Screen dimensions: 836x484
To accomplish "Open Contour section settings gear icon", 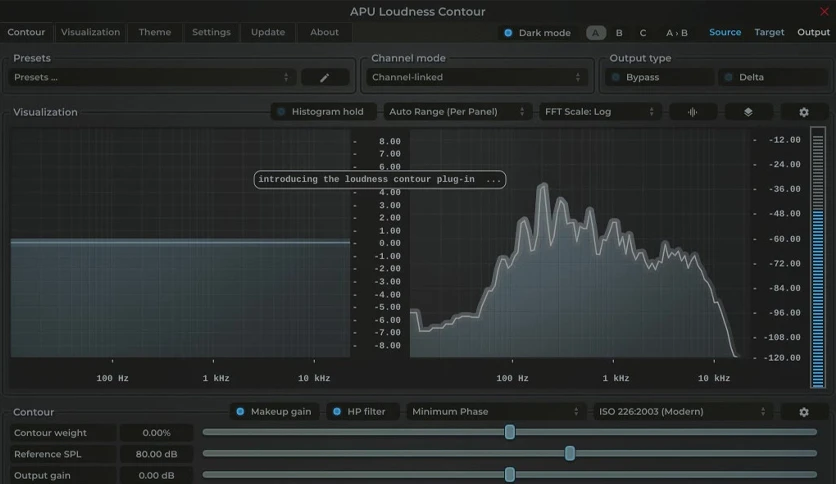I will [803, 412].
